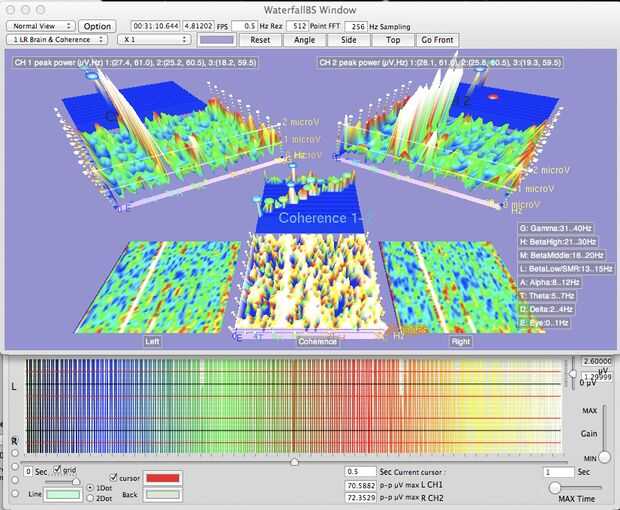Image resolution: width=620 pixels, height=510 pixels.
Task: Click the Sec Current cursor value field
Action: (361, 472)
